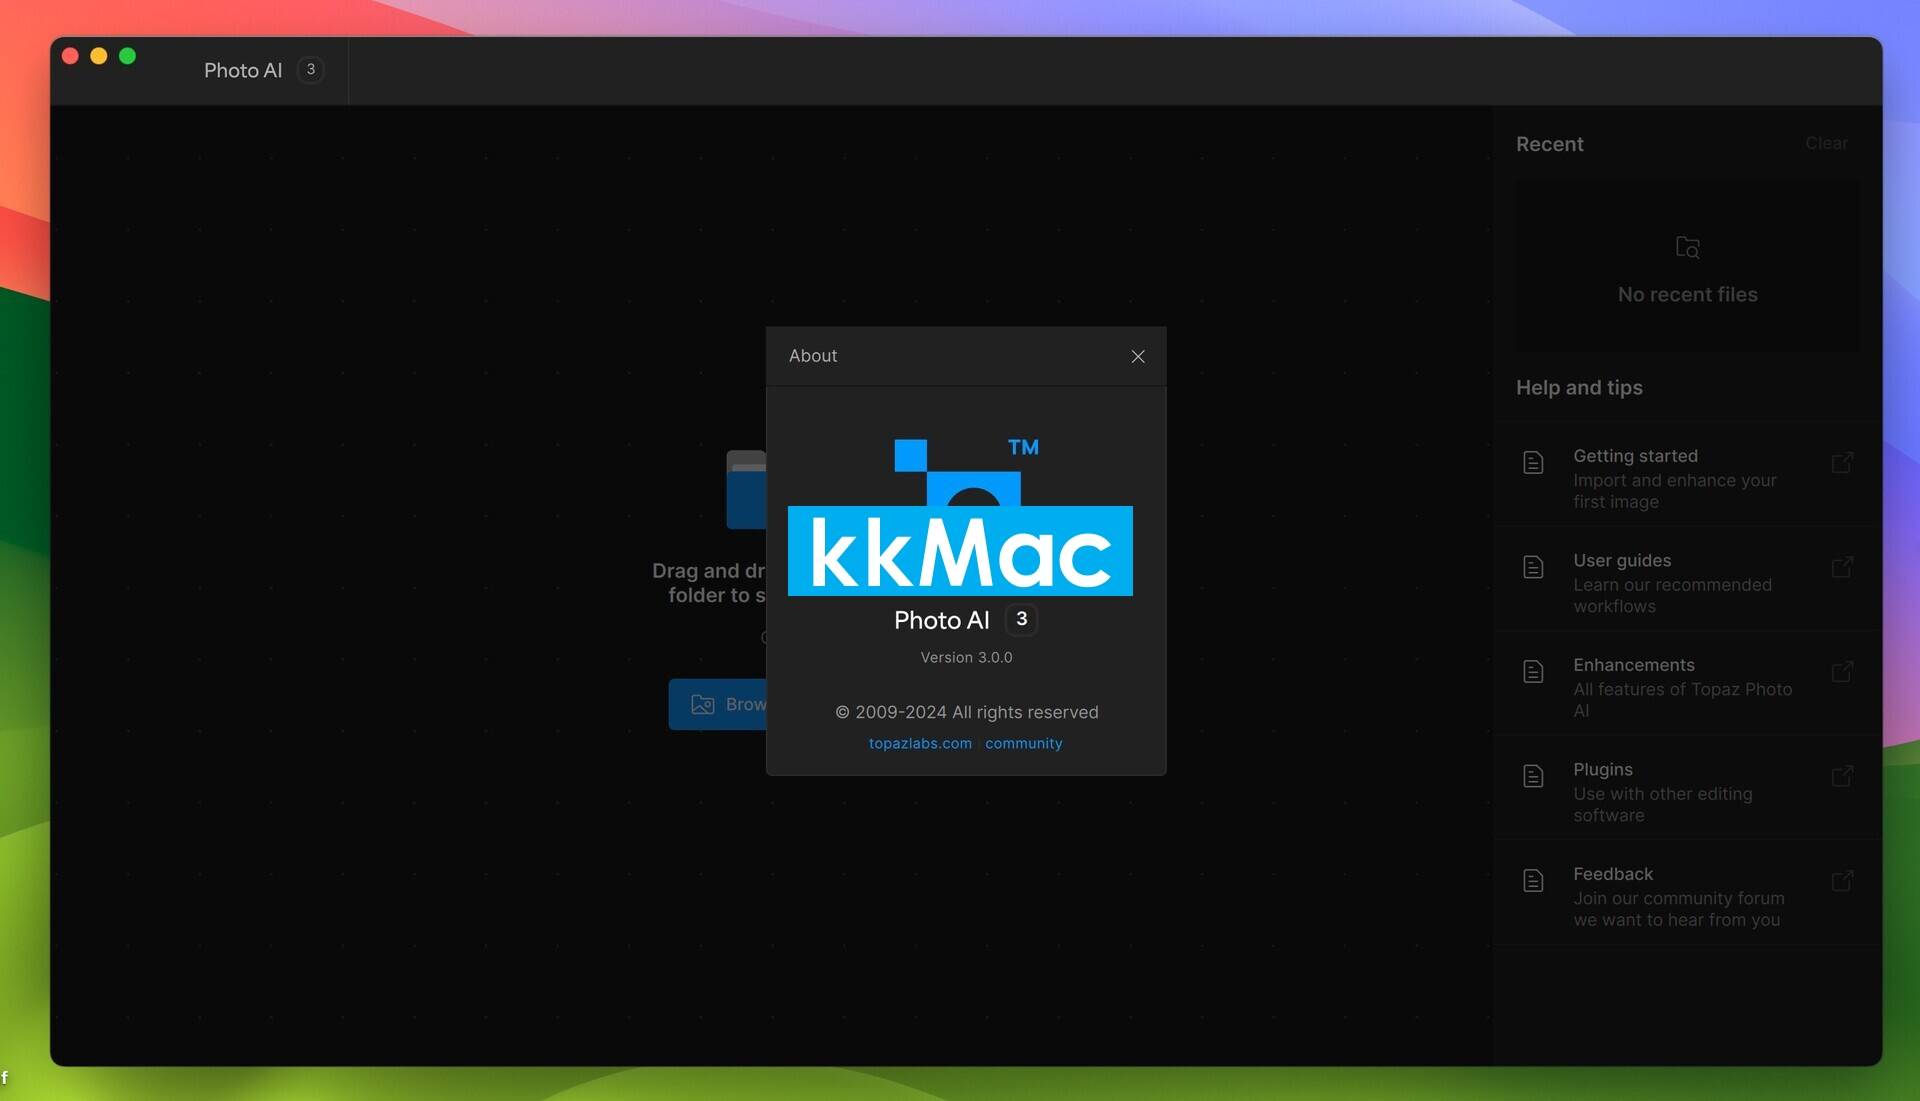Clear the recent files list

[1826, 144]
